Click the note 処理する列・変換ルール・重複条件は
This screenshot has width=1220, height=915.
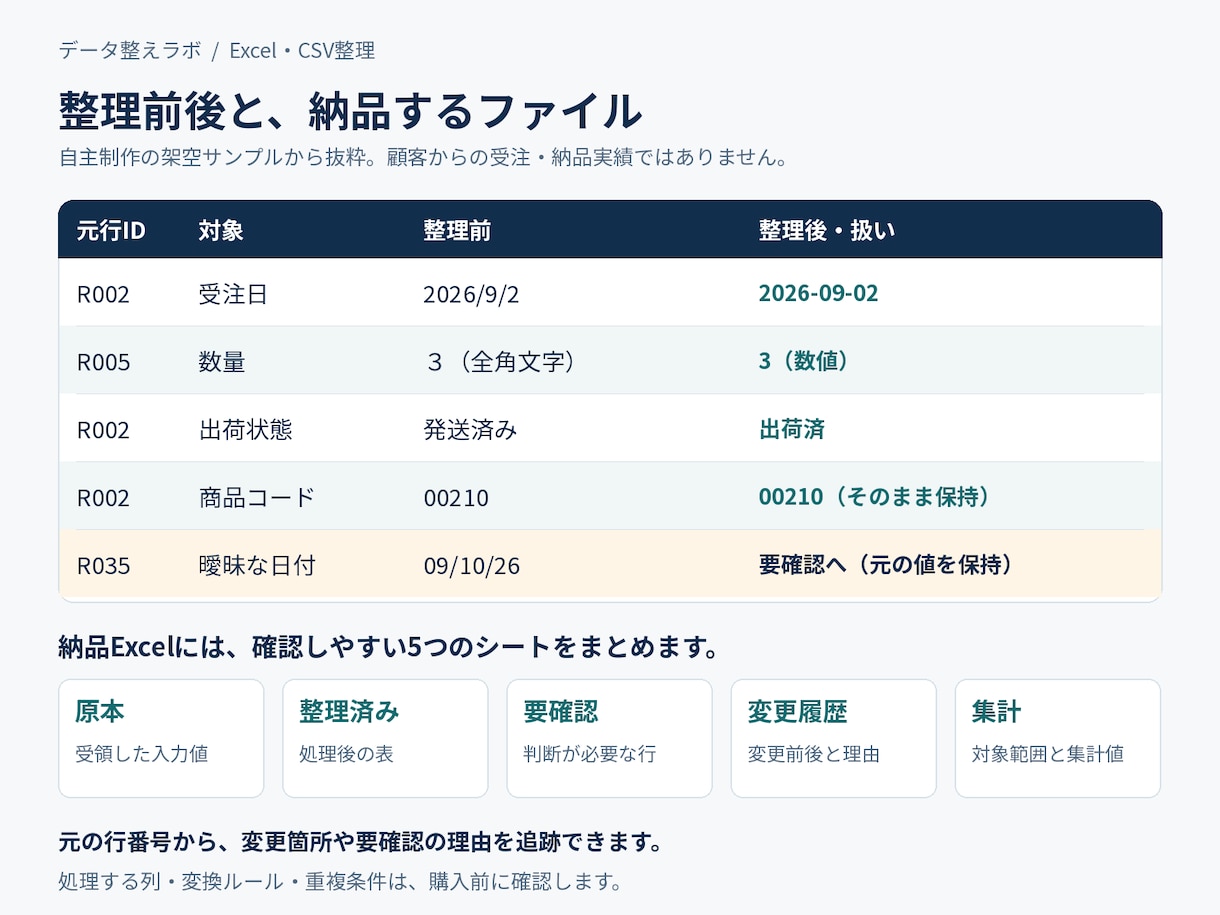341,882
